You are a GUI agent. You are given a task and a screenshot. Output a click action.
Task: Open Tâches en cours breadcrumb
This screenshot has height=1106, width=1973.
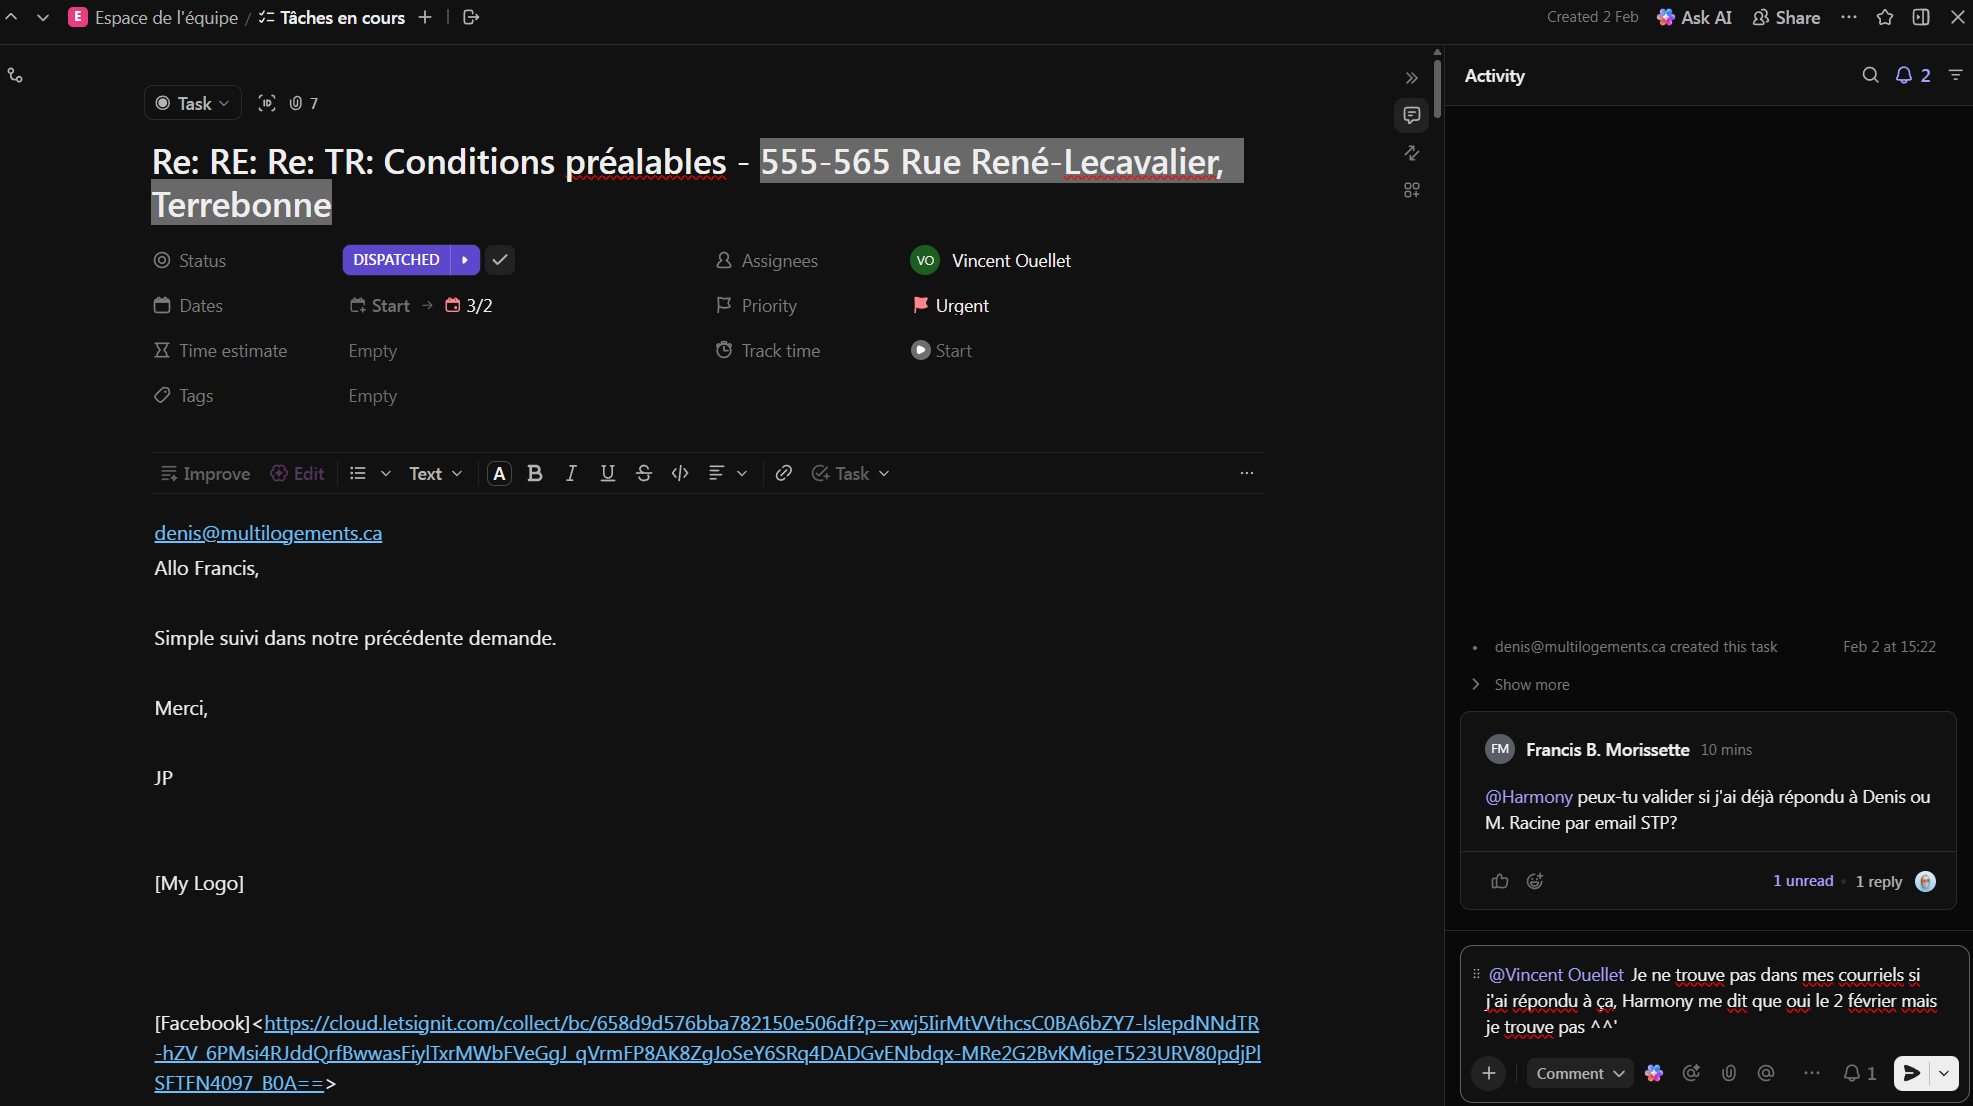[342, 17]
